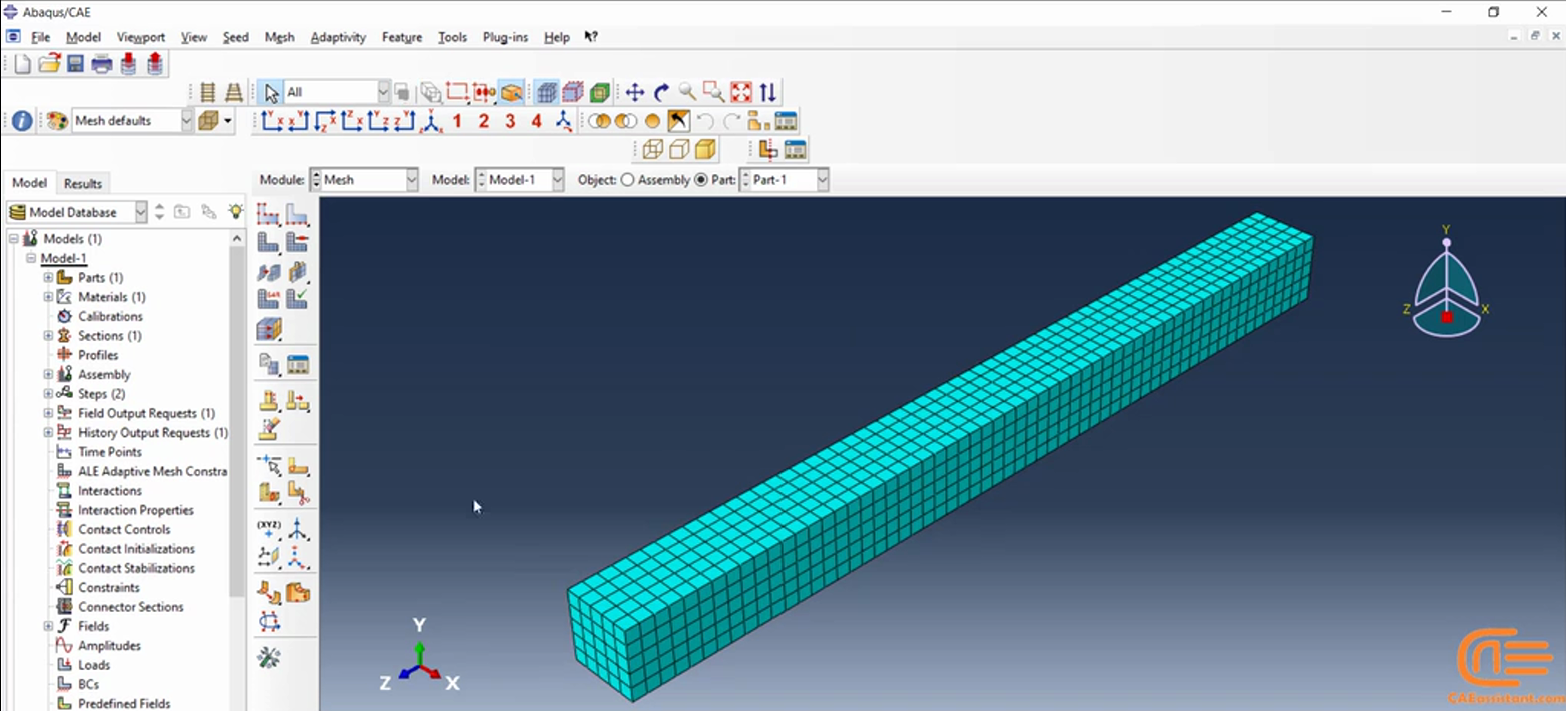Click the Cycle Views arrows icon
1566x711 pixels.
(767, 92)
